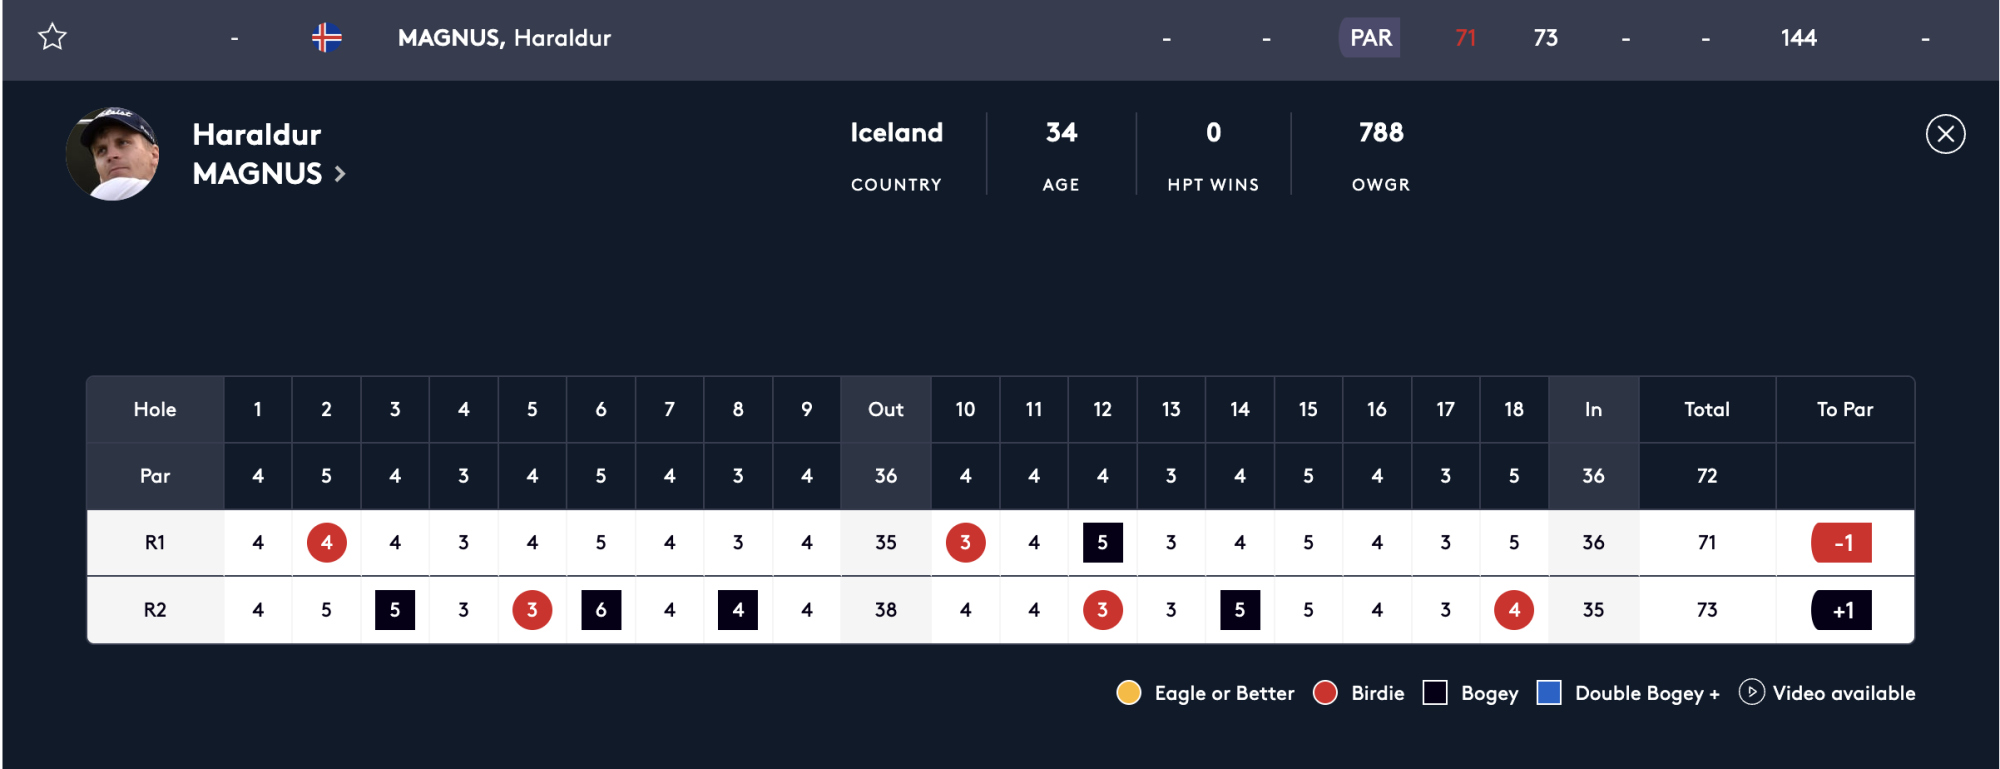Expand the chevron next to MAGNUS name
This screenshot has width=2000, height=769.
pos(340,174)
